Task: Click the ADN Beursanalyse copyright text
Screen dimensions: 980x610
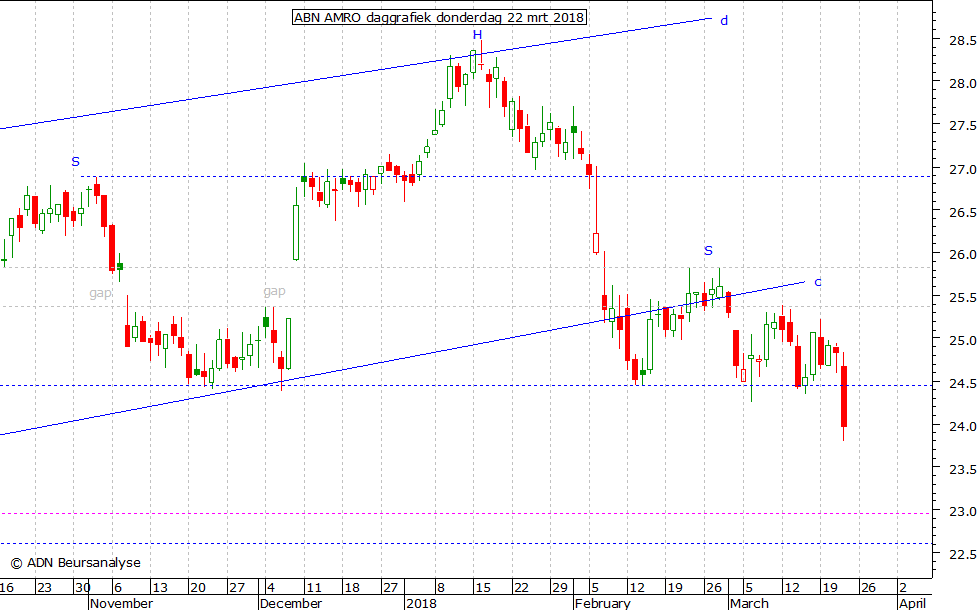Action: point(76,562)
